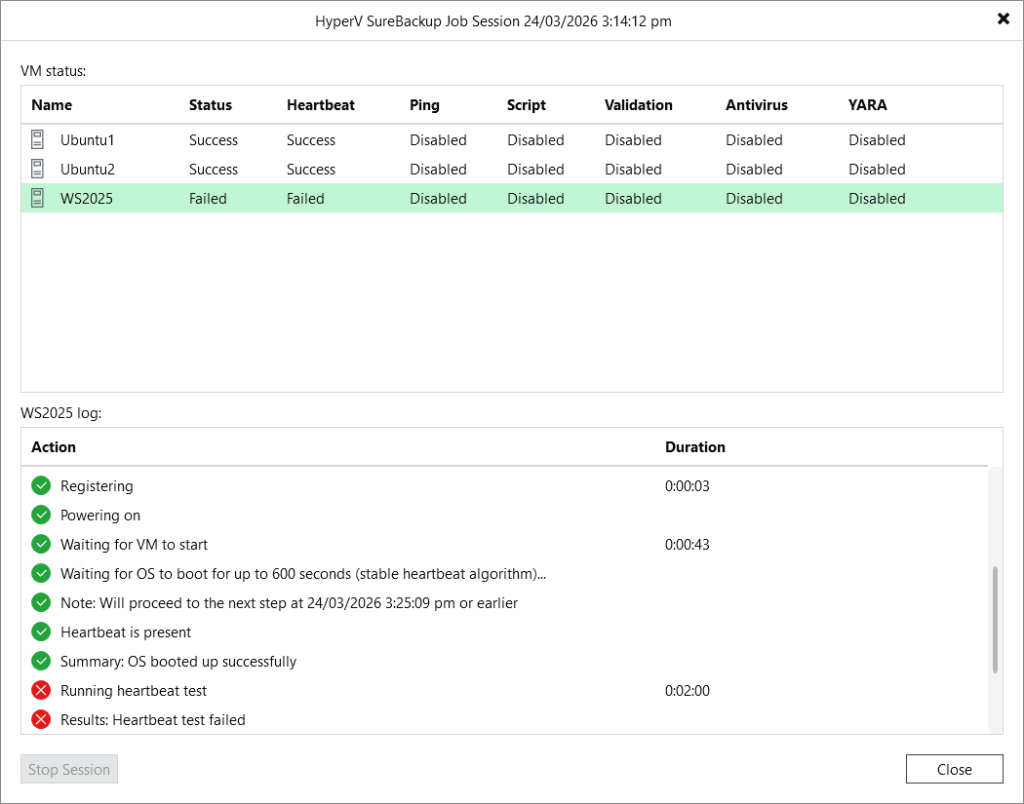Click the Heartbeat column header
The image size is (1024, 804).
coord(320,105)
